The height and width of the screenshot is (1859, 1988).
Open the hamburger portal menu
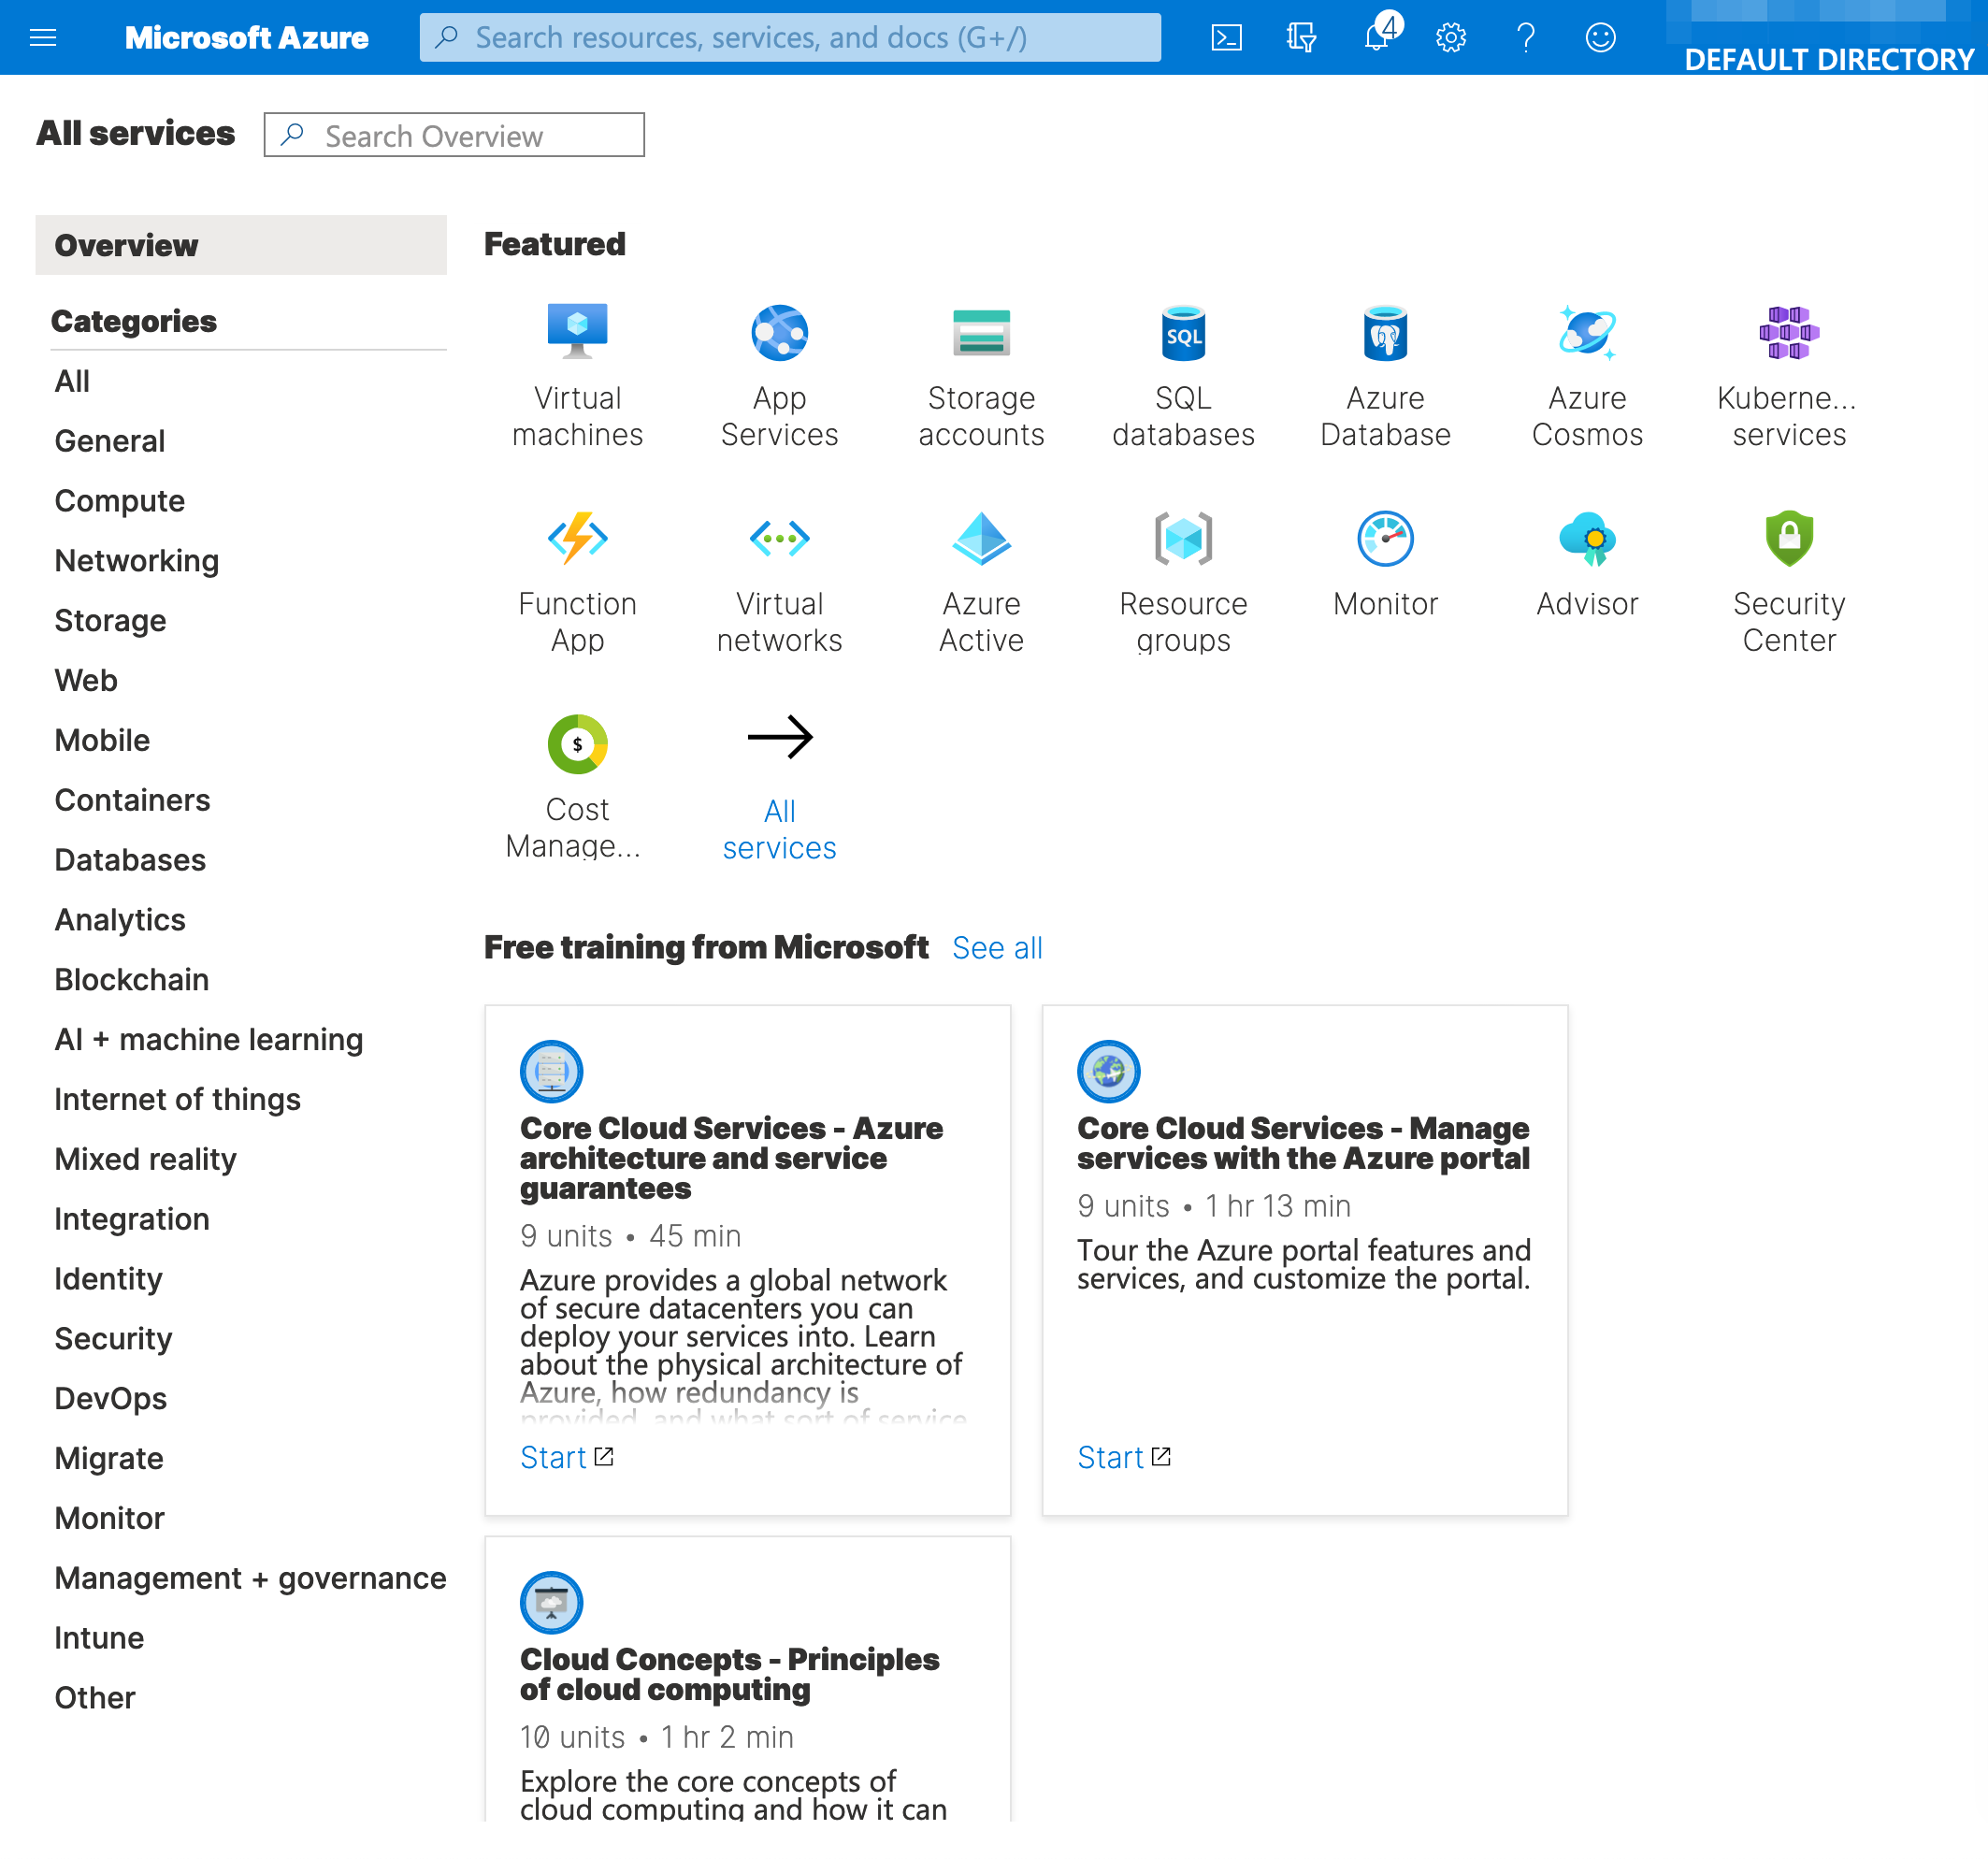(x=43, y=38)
